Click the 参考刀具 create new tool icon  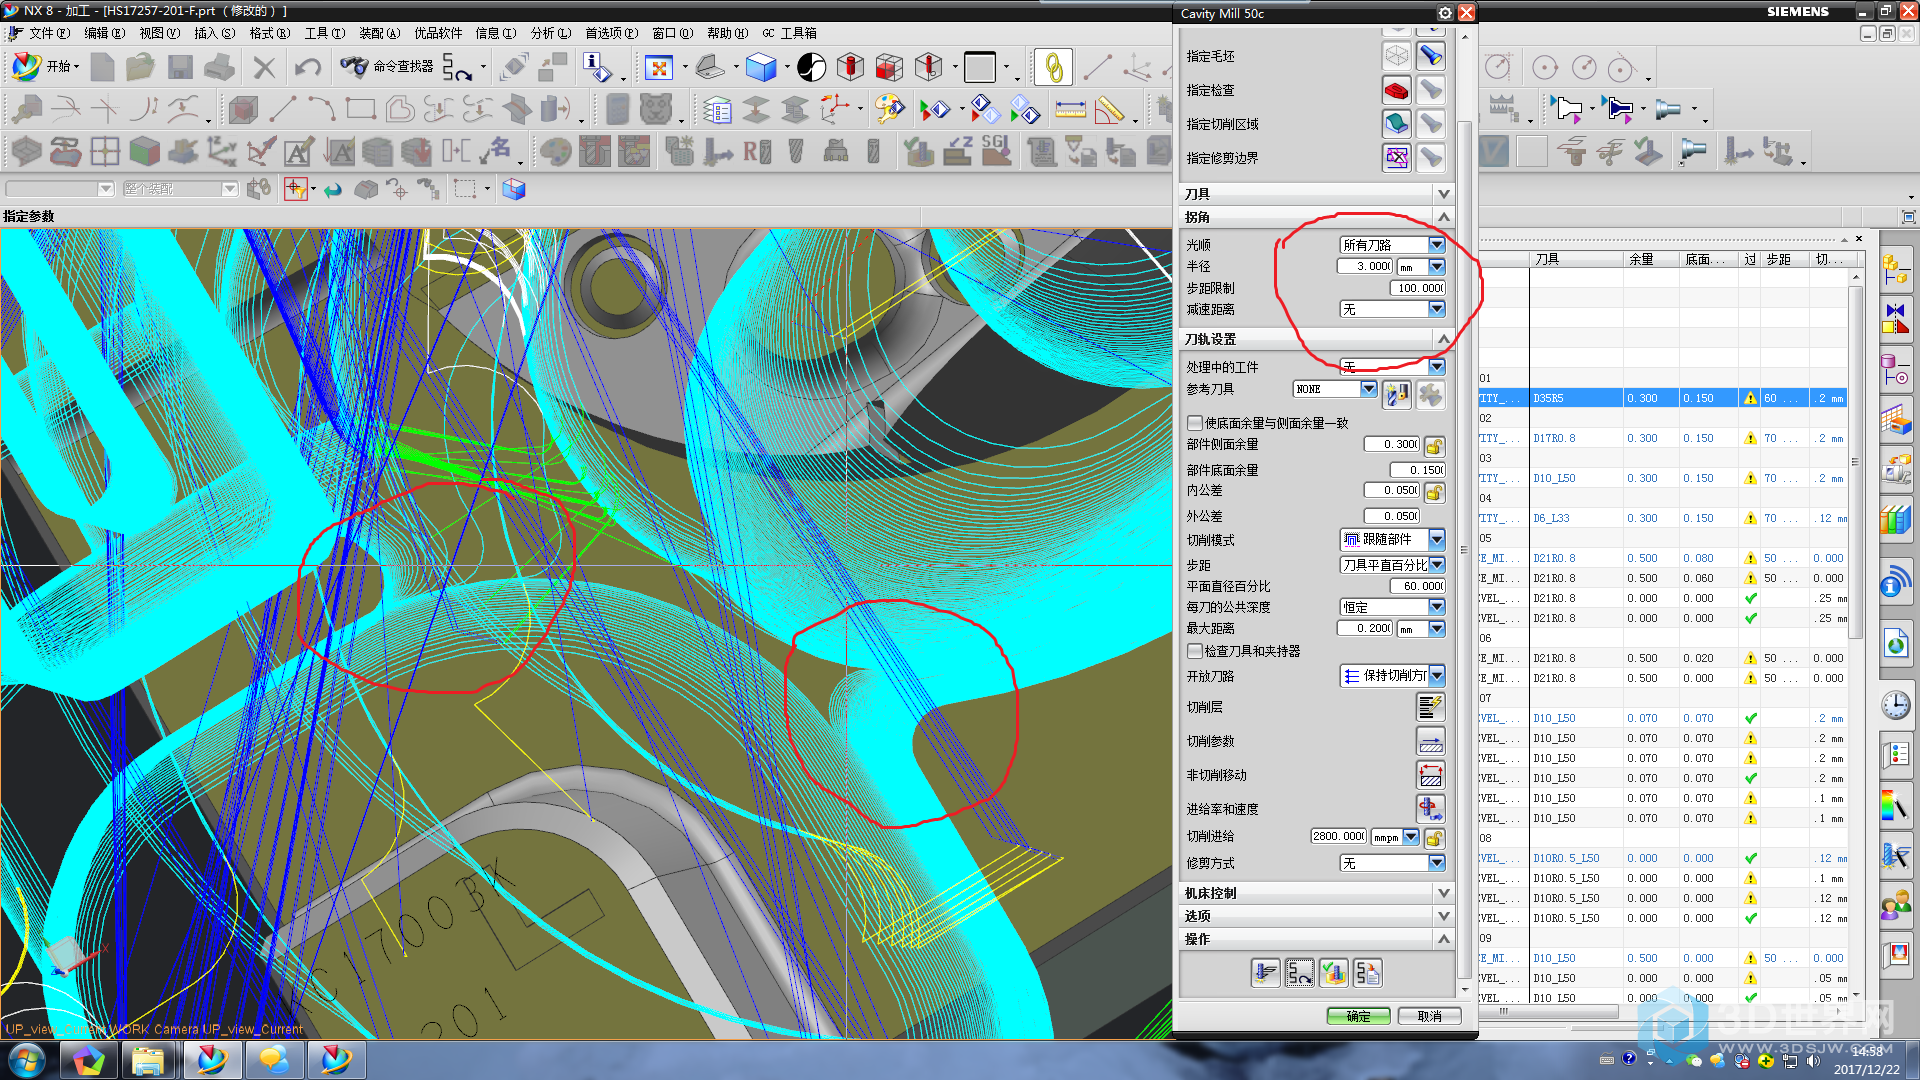pos(1397,395)
